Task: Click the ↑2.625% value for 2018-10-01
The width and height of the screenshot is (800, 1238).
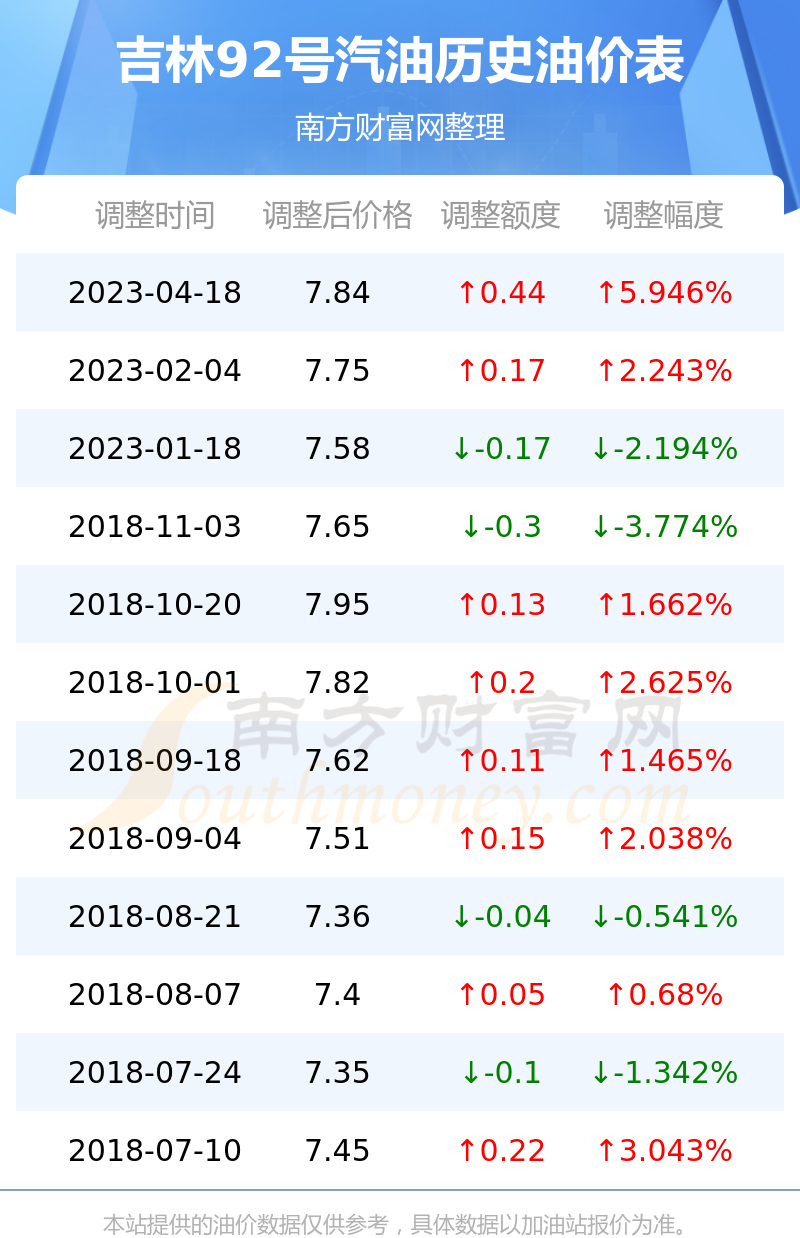Action: click(x=664, y=683)
